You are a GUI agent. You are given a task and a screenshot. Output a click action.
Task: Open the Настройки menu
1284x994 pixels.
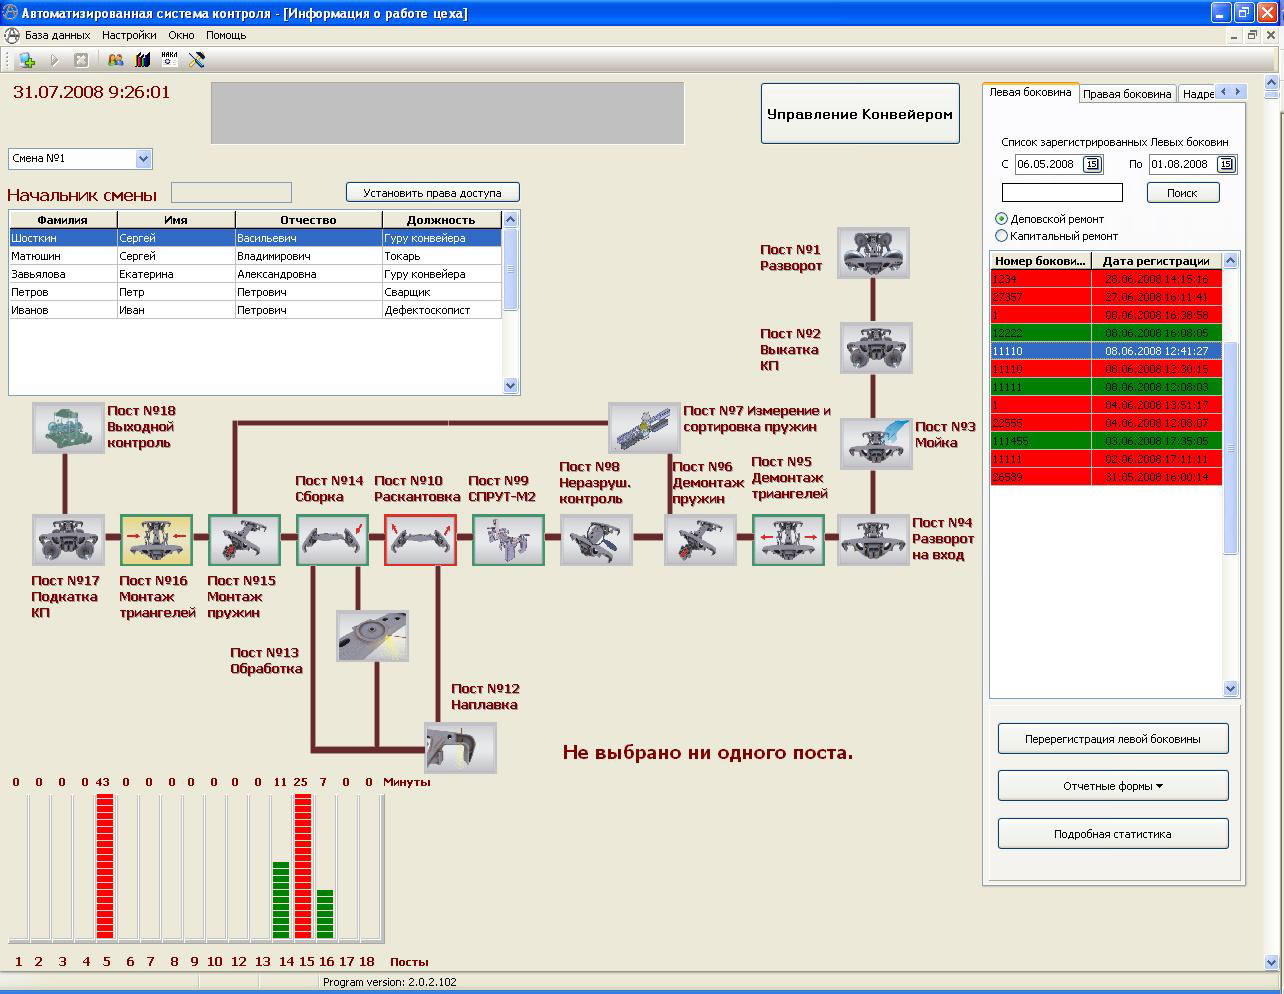[128, 35]
